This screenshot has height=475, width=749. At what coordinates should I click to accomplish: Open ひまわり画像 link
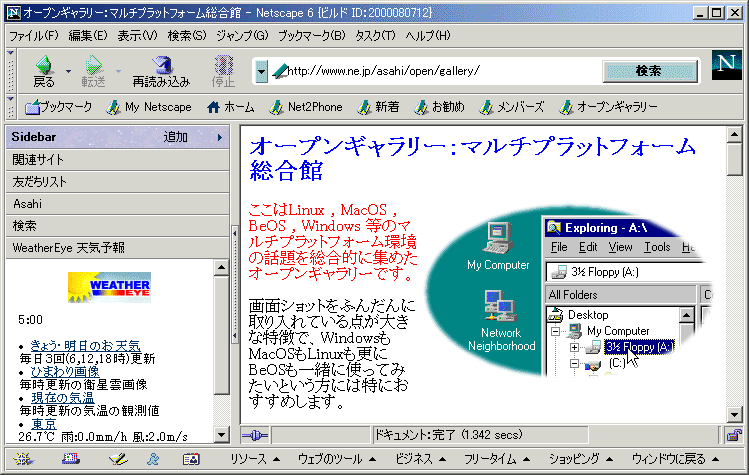(65, 371)
